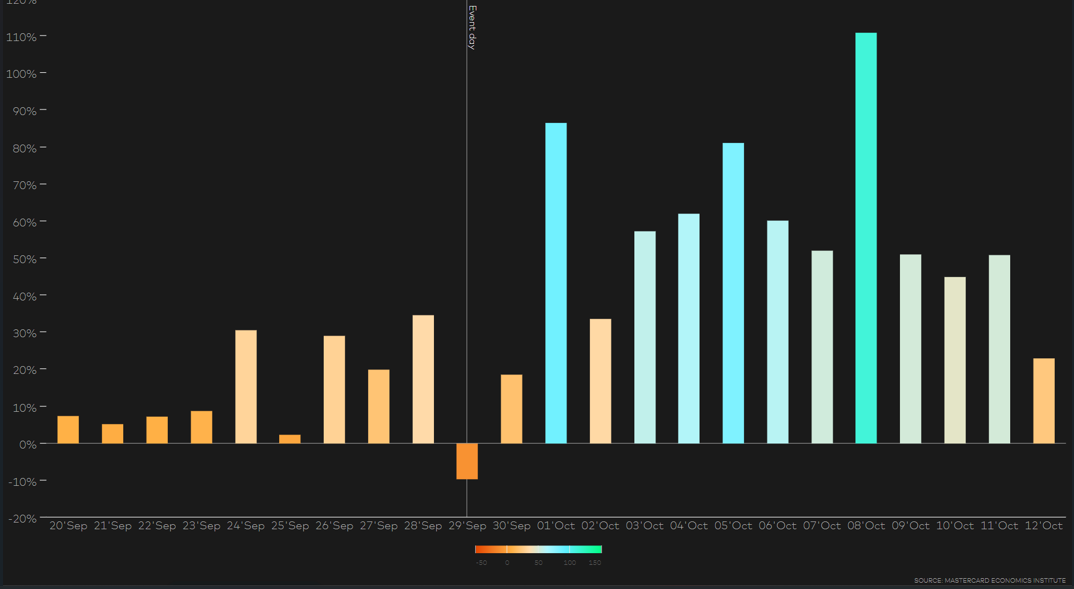Select the 20'Sep axis label

tap(70, 524)
